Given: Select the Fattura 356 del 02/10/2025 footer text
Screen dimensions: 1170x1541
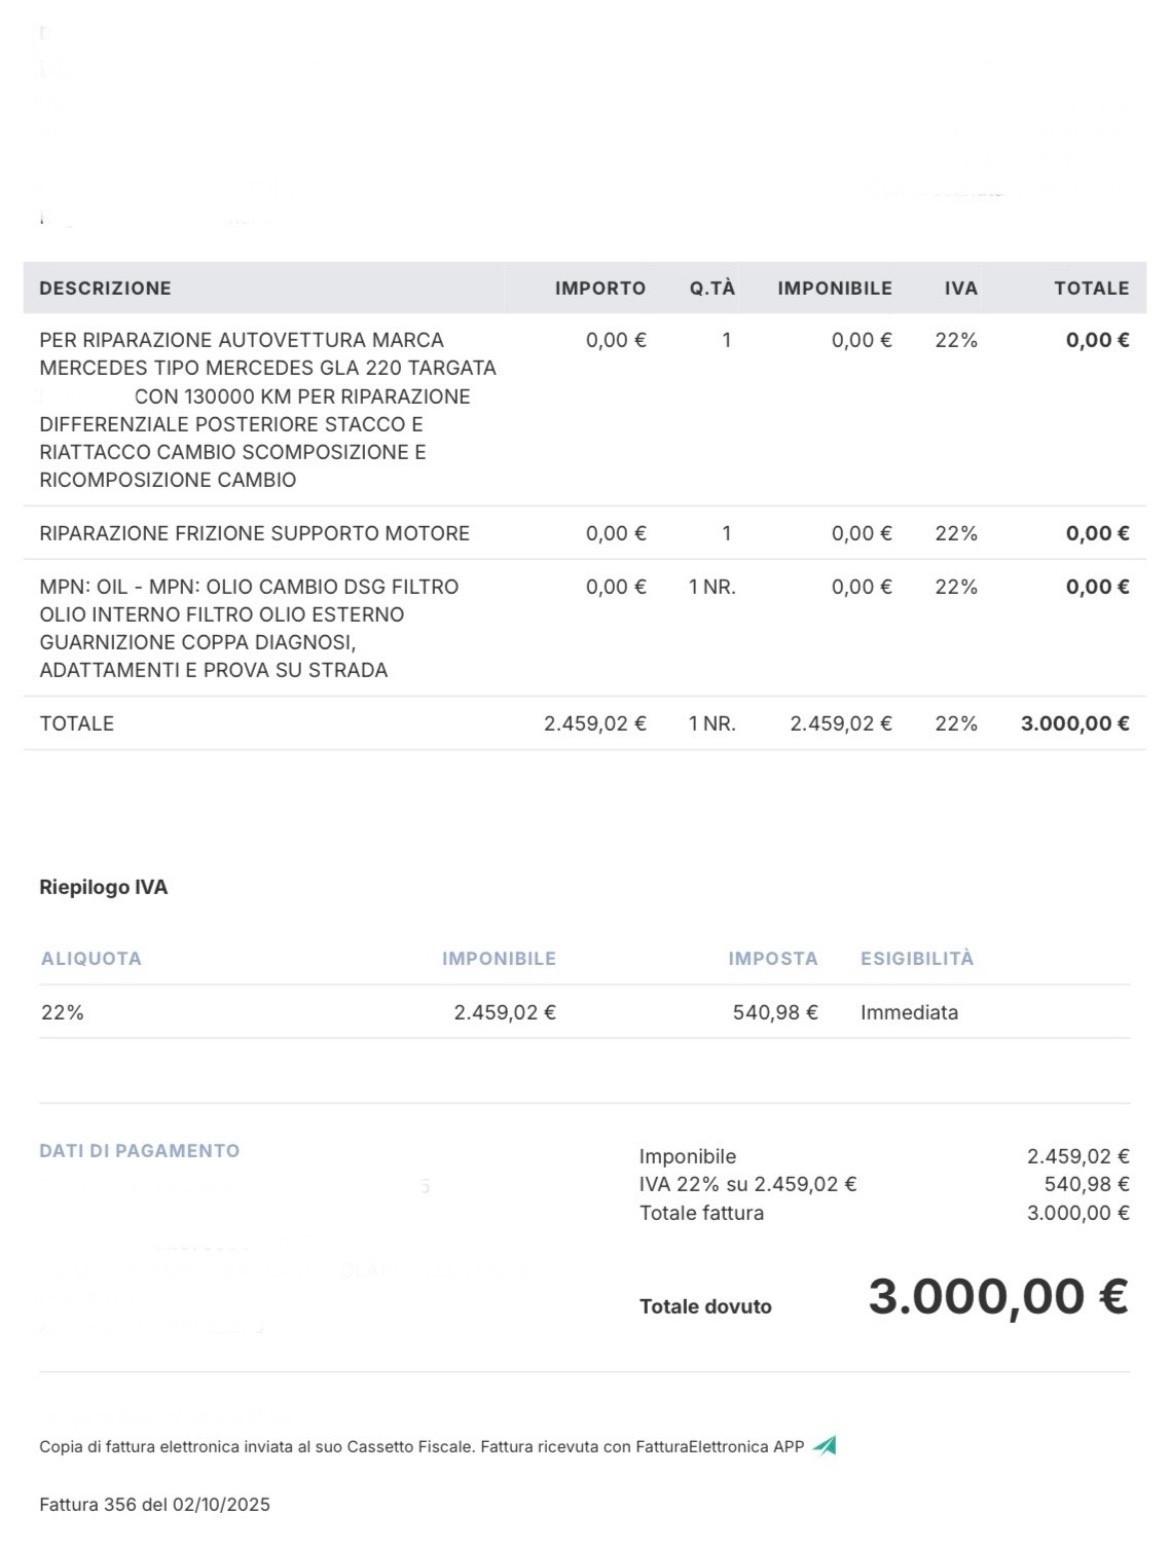Looking at the screenshot, I should coord(155,1504).
